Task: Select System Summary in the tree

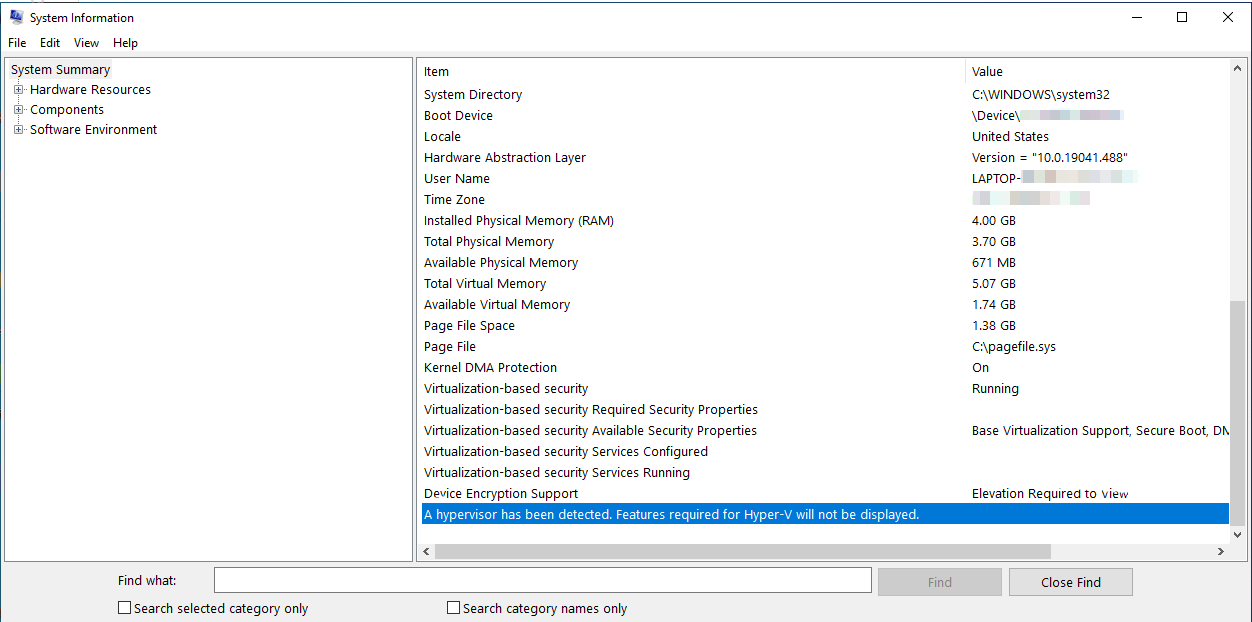Action: [x=61, y=70]
